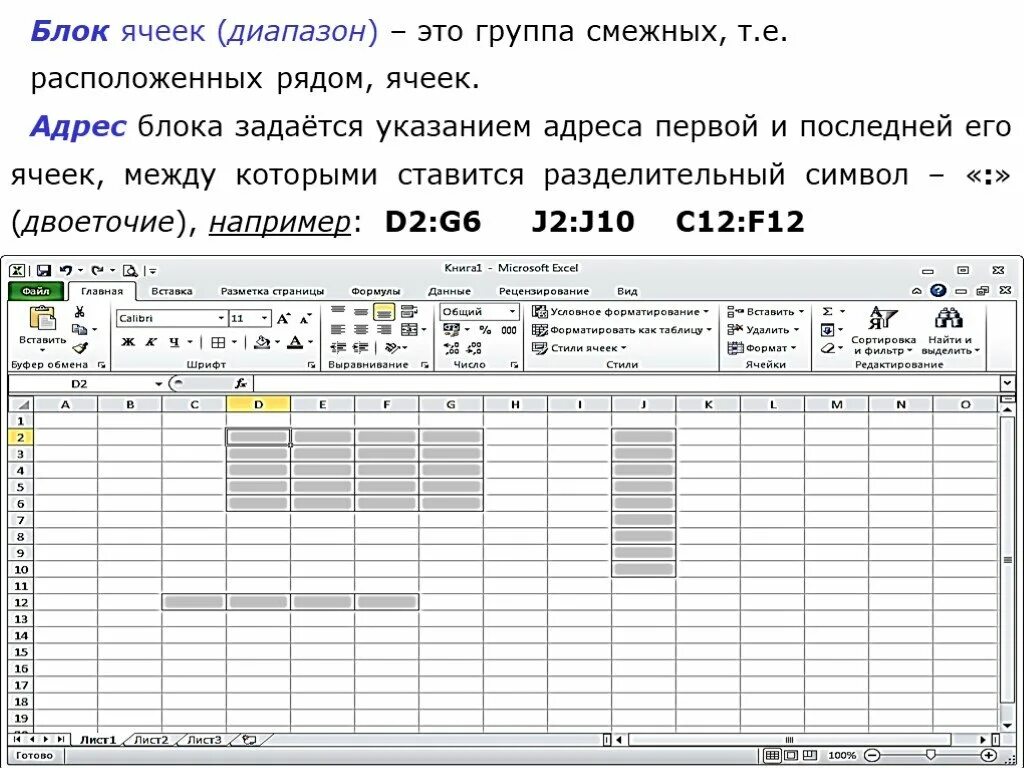Click the Undo arrow icon
This screenshot has width=1024, height=768.
[66, 270]
